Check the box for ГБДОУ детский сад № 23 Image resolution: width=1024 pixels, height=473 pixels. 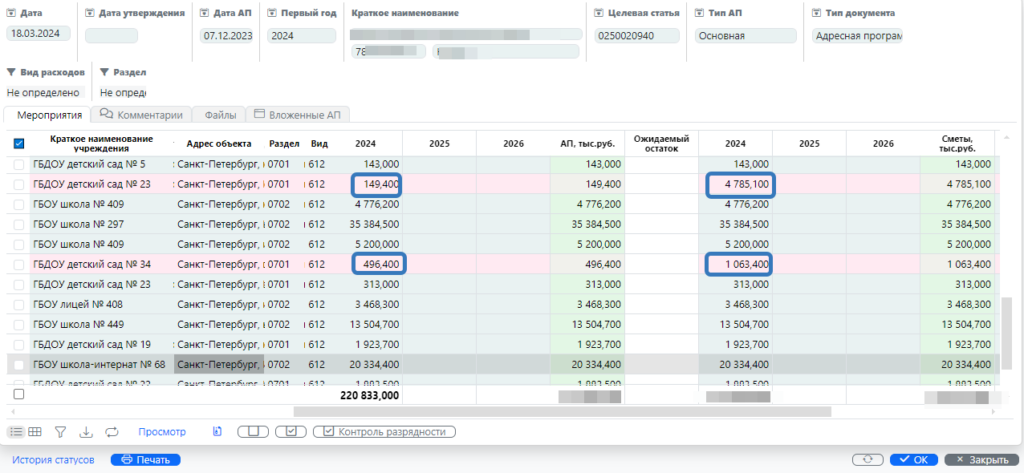coord(18,184)
